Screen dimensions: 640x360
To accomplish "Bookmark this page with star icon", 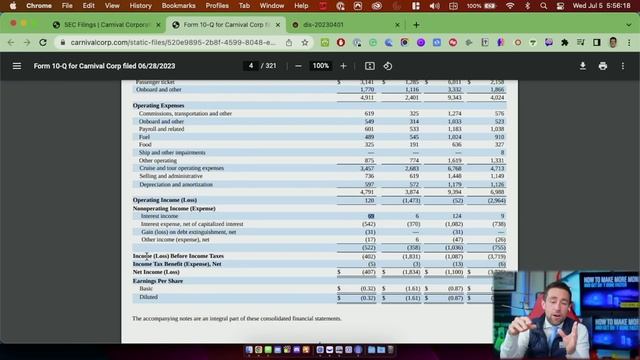I will [x=305, y=42].
